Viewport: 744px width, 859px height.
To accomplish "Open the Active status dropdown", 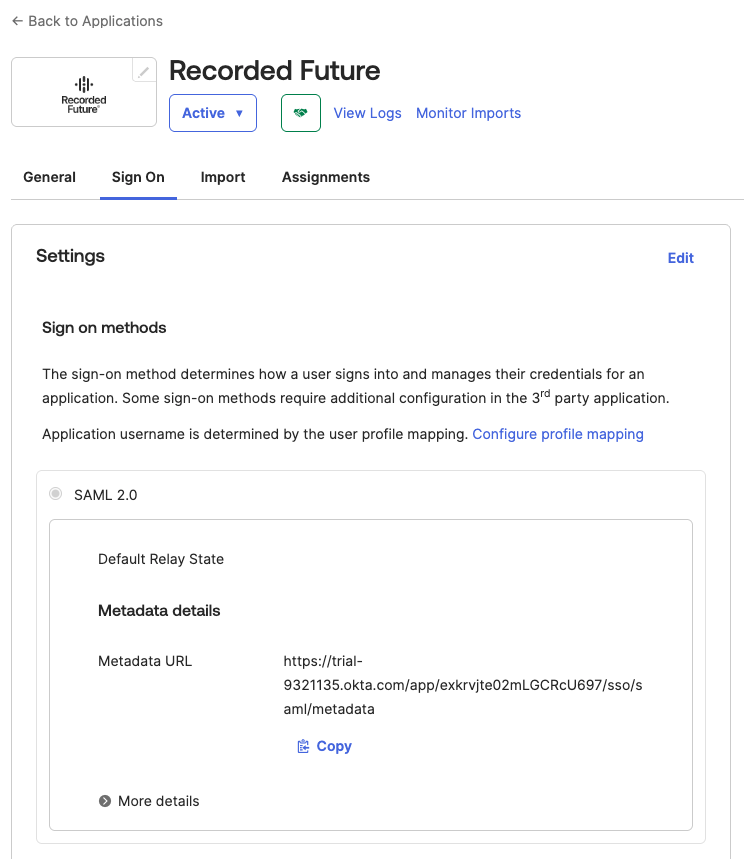I will [212, 113].
